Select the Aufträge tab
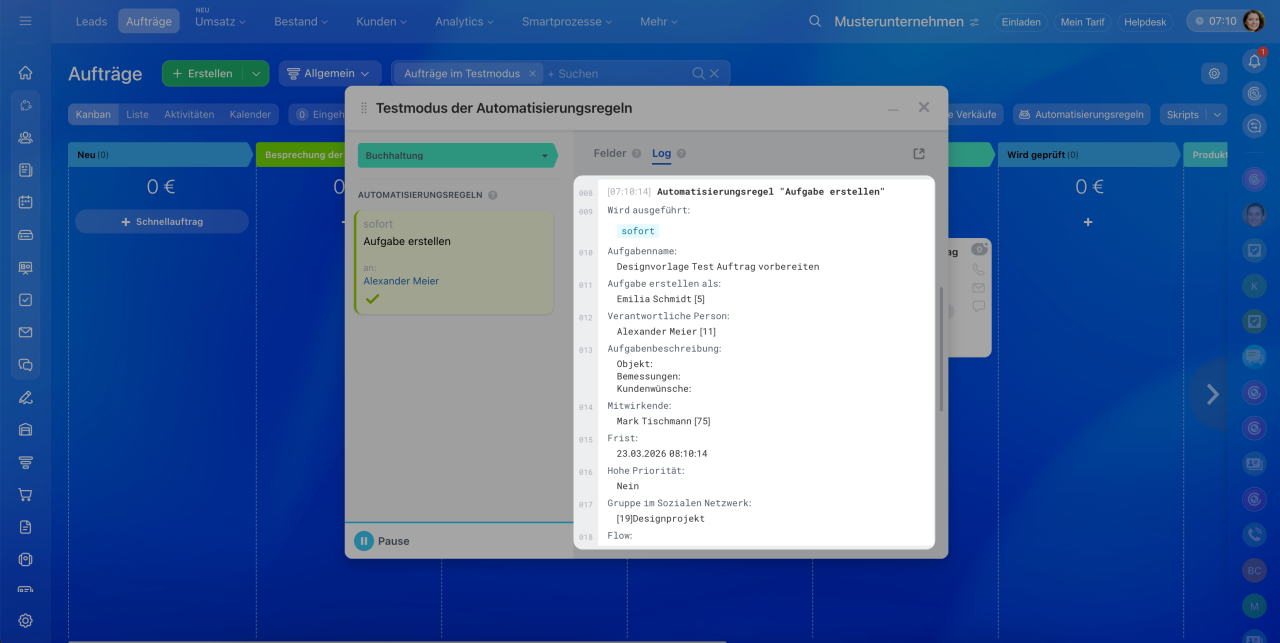Viewport: 1280px width, 643px height. coord(149,21)
